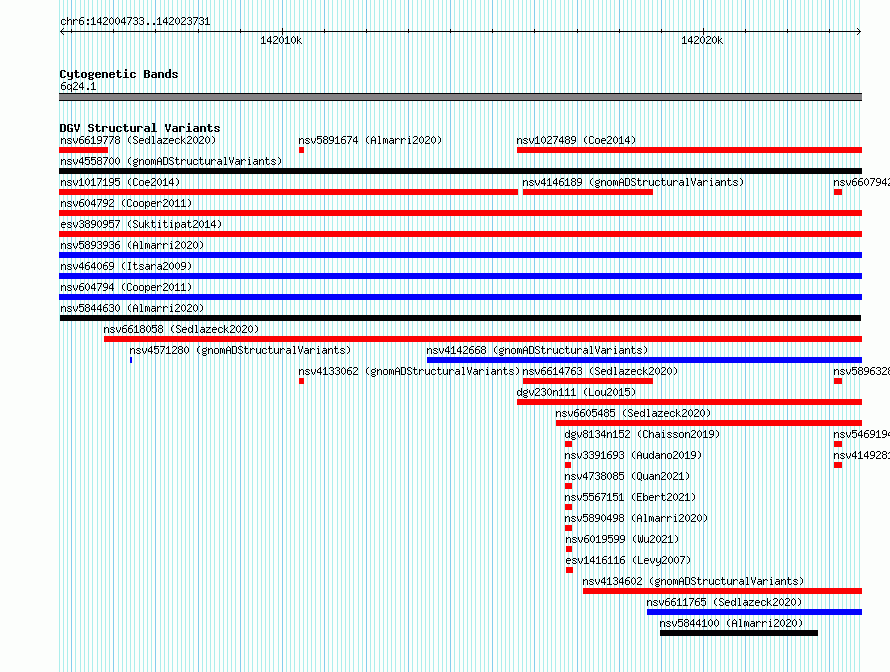Click the nsv604792 (Cooper2011) label

[x=126, y=203]
